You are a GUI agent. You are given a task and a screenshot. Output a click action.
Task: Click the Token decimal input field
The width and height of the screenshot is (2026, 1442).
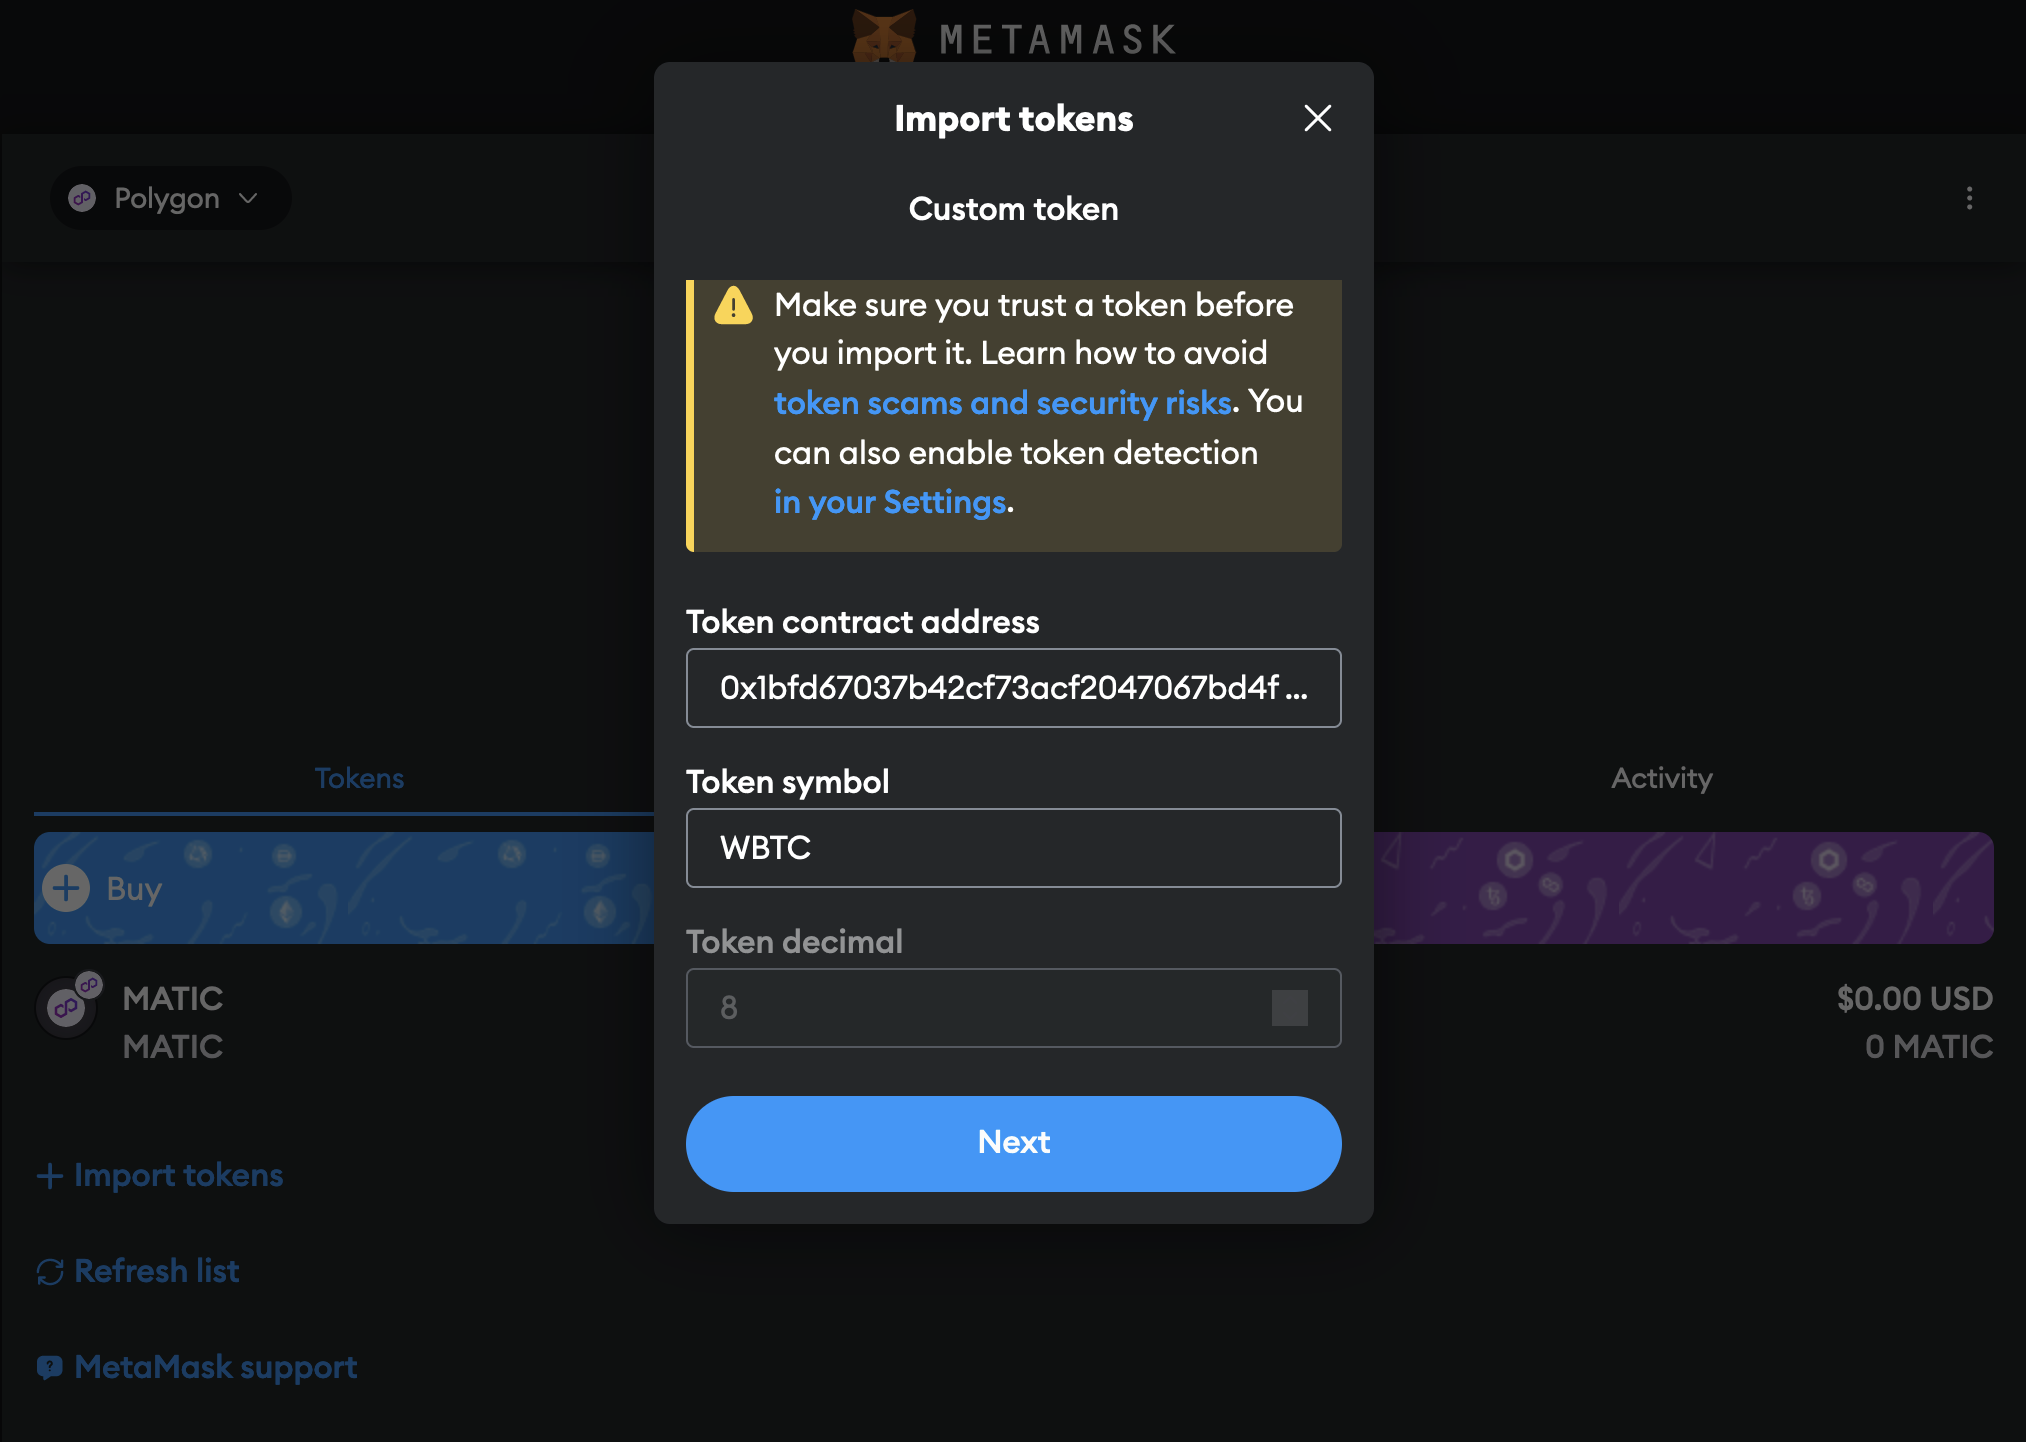pyautogui.click(x=980, y=1008)
